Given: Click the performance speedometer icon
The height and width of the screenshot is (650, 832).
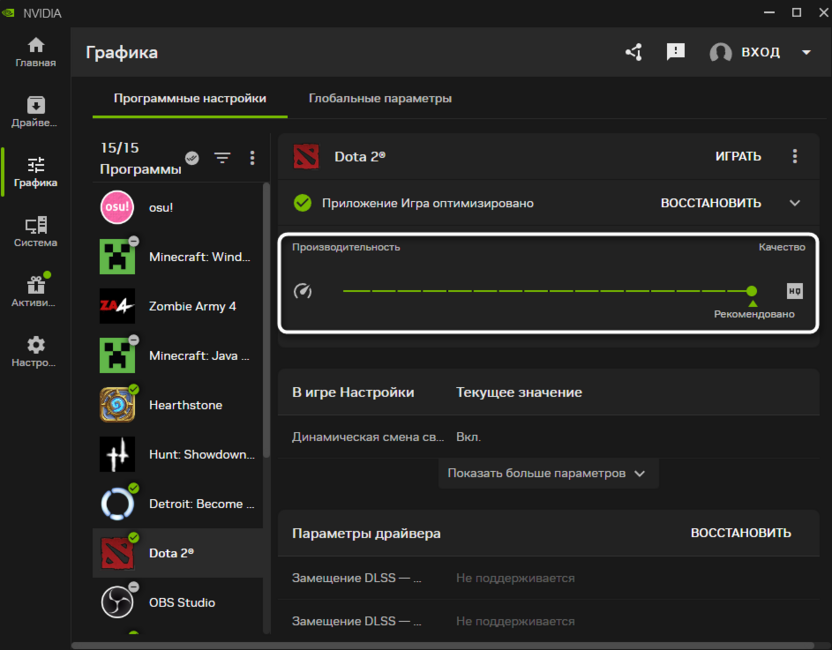Looking at the screenshot, I should 303,291.
